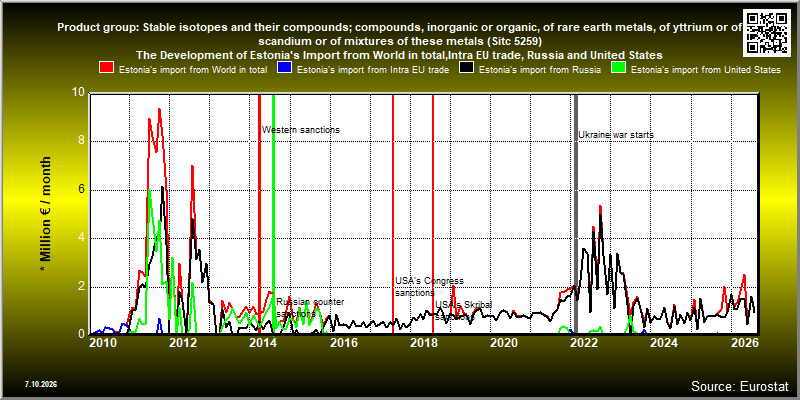Screen dimensions: 800x400
Task: Click the QR code in the corner
Action: (x=767, y=33)
